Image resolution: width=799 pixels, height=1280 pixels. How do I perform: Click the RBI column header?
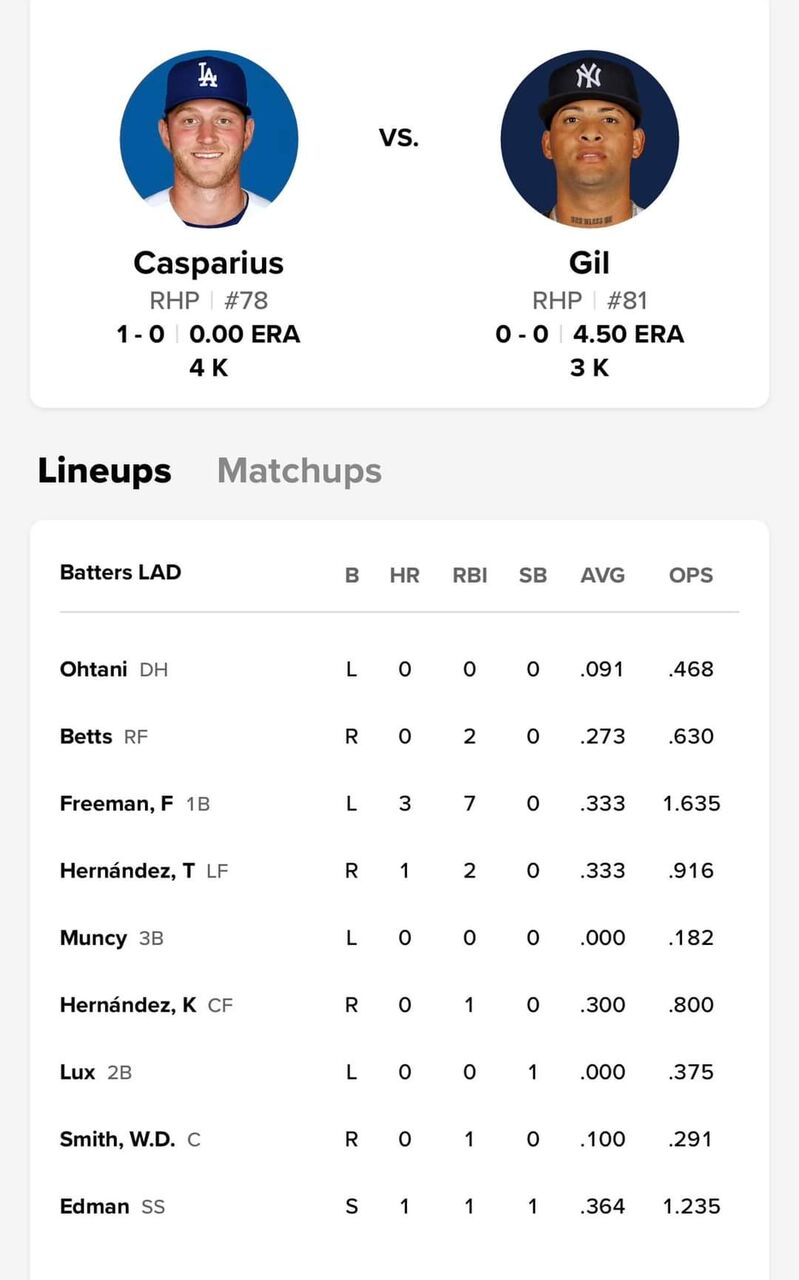point(470,575)
